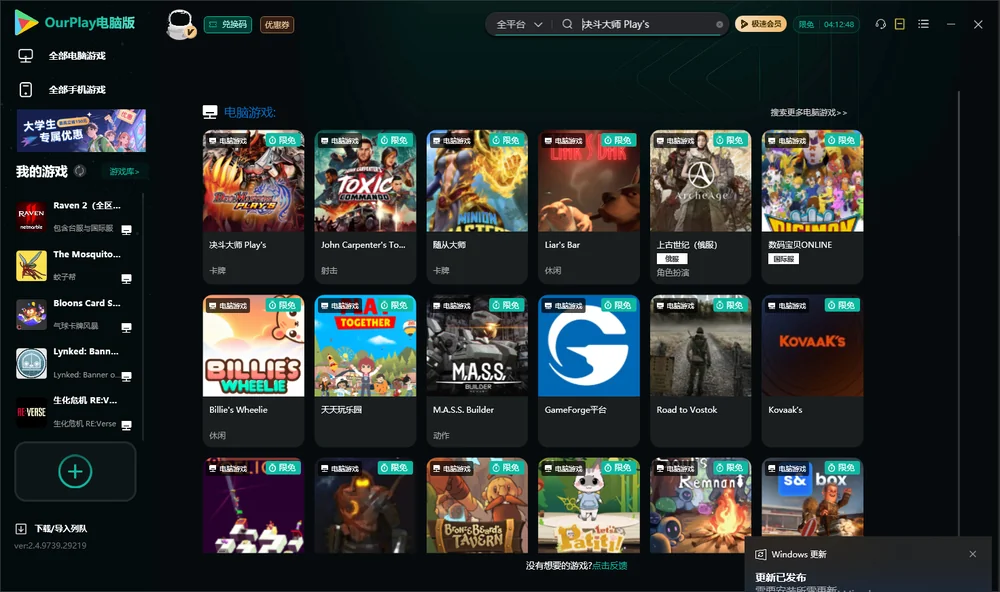Open the Liar's Bar game card
The height and width of the screenshot is (592, 1000).
point(589,207)
